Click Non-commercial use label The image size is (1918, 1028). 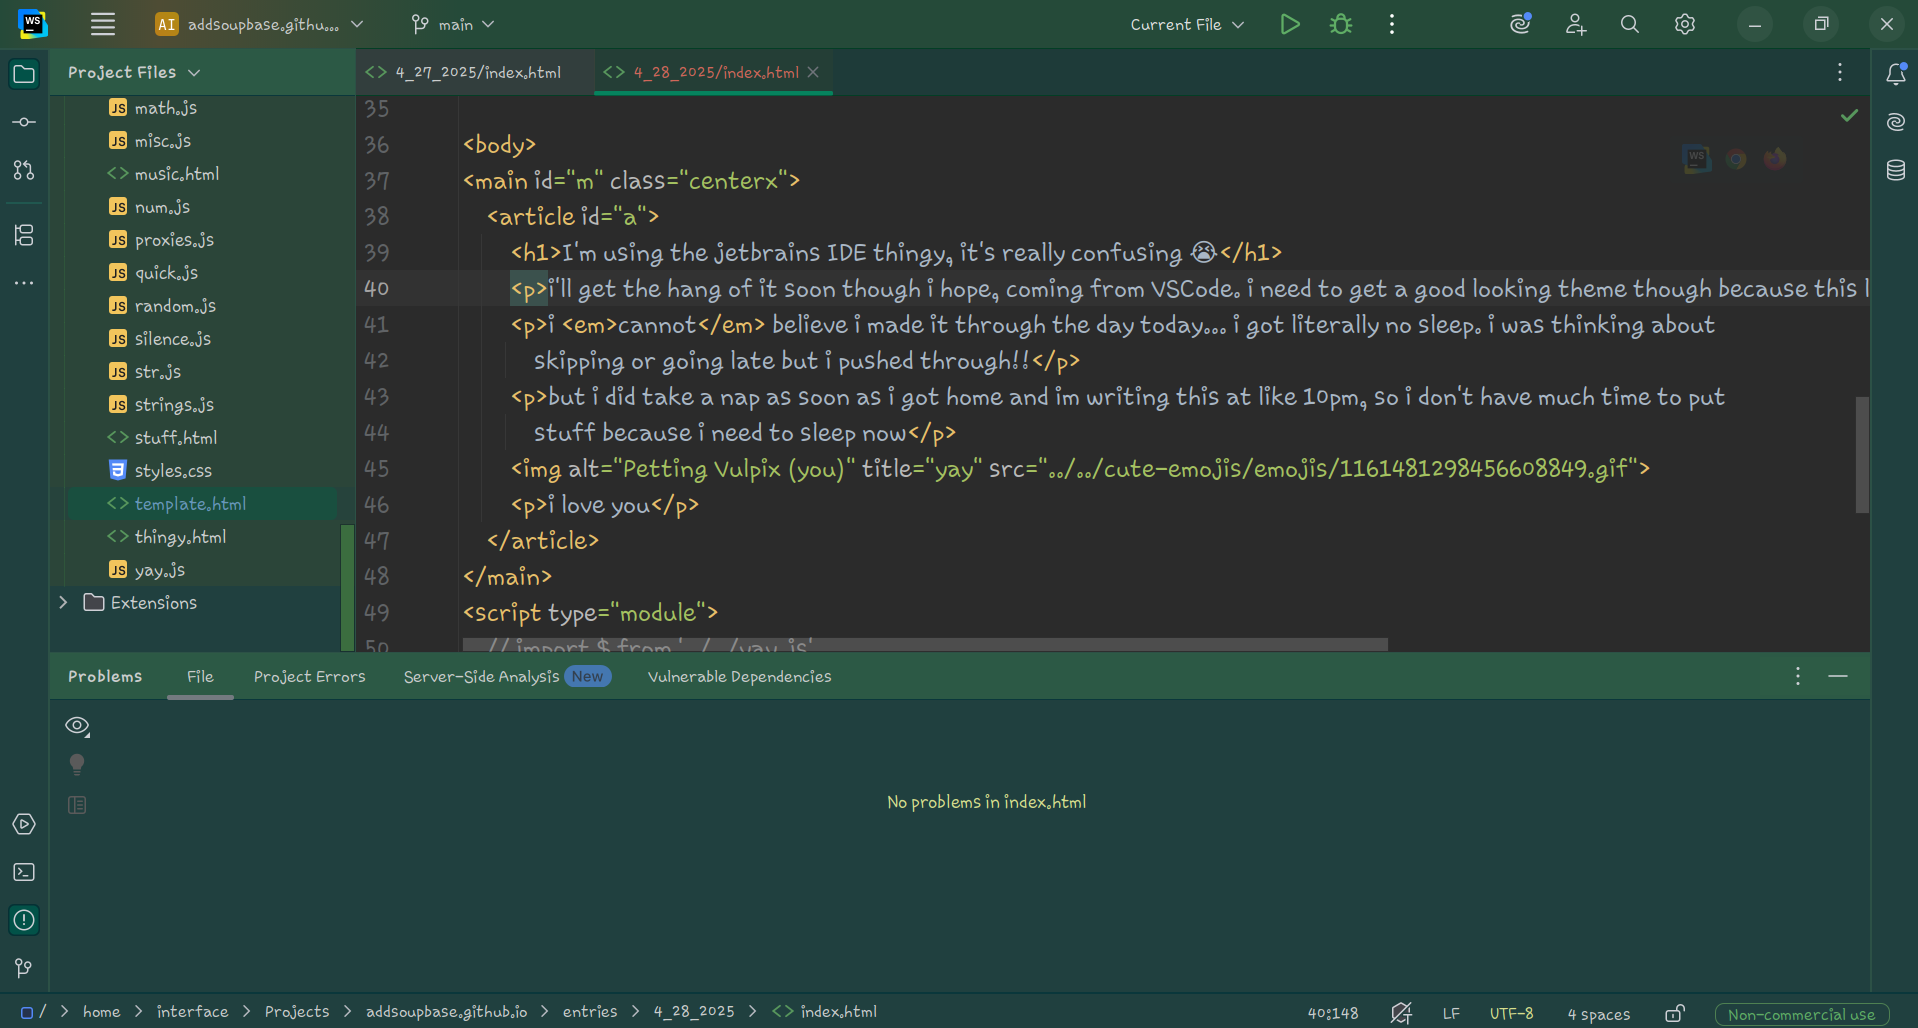(x=1801, y=1014)
